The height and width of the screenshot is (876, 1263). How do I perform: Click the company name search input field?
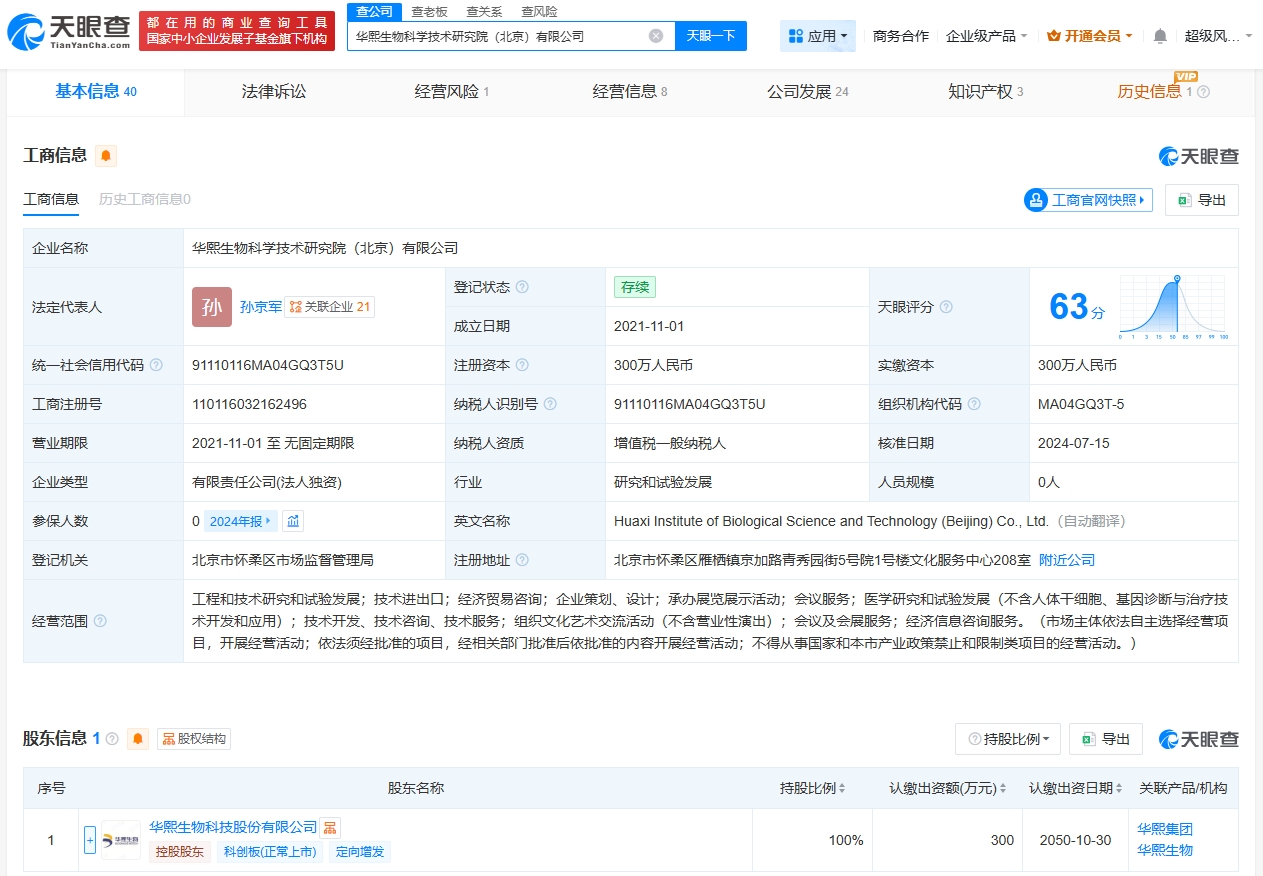pos(500,36)
